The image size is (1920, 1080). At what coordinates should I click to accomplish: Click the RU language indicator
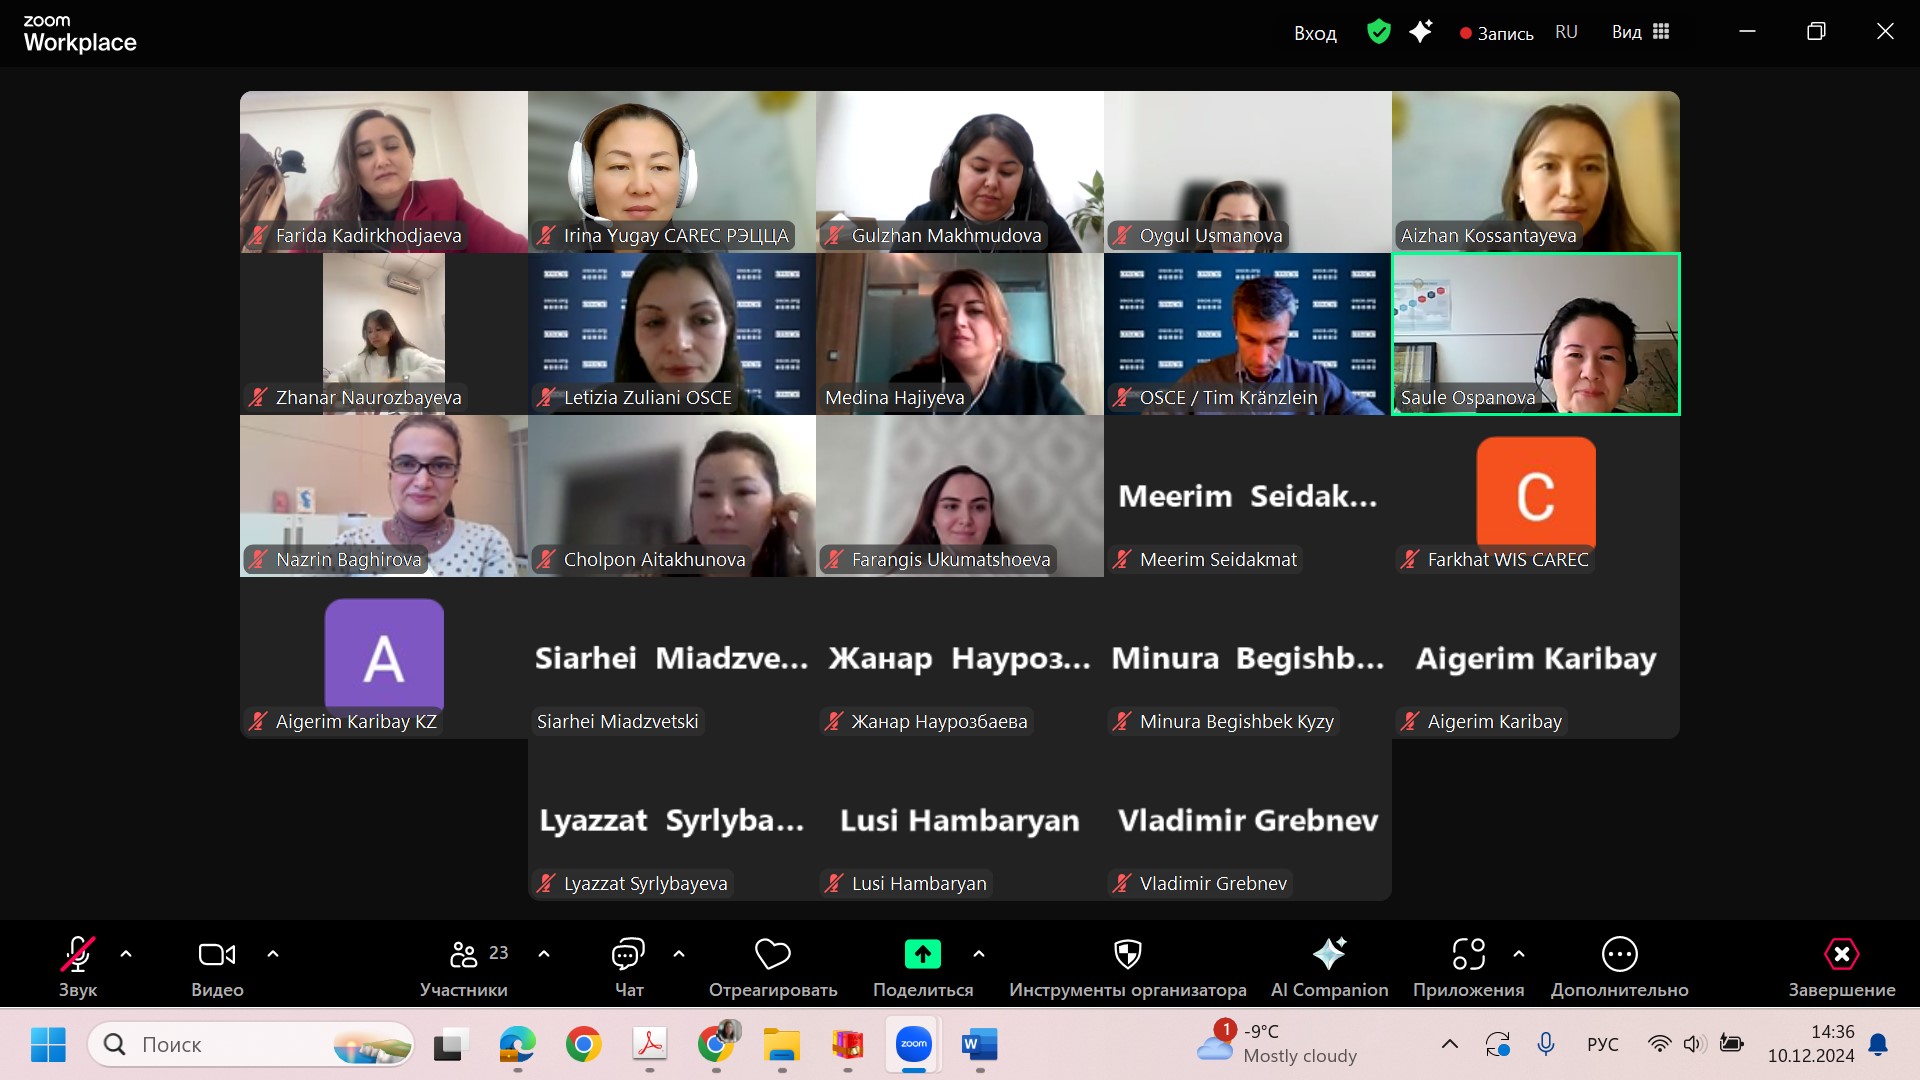(x=1566, y=32)
